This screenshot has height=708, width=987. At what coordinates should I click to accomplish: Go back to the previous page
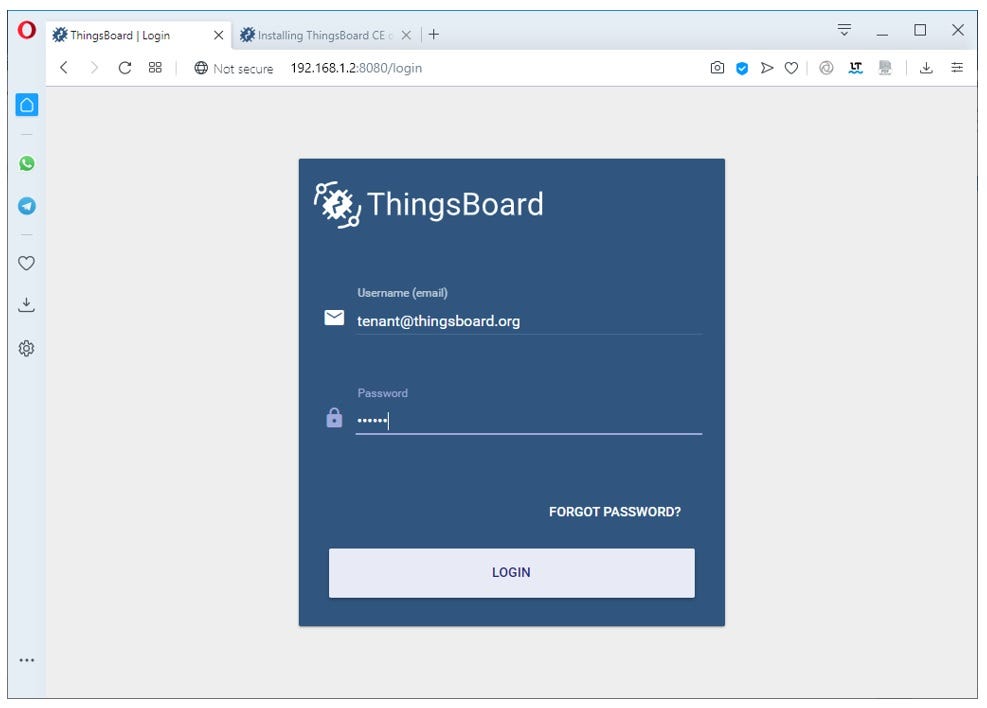[x=64, y=67]
